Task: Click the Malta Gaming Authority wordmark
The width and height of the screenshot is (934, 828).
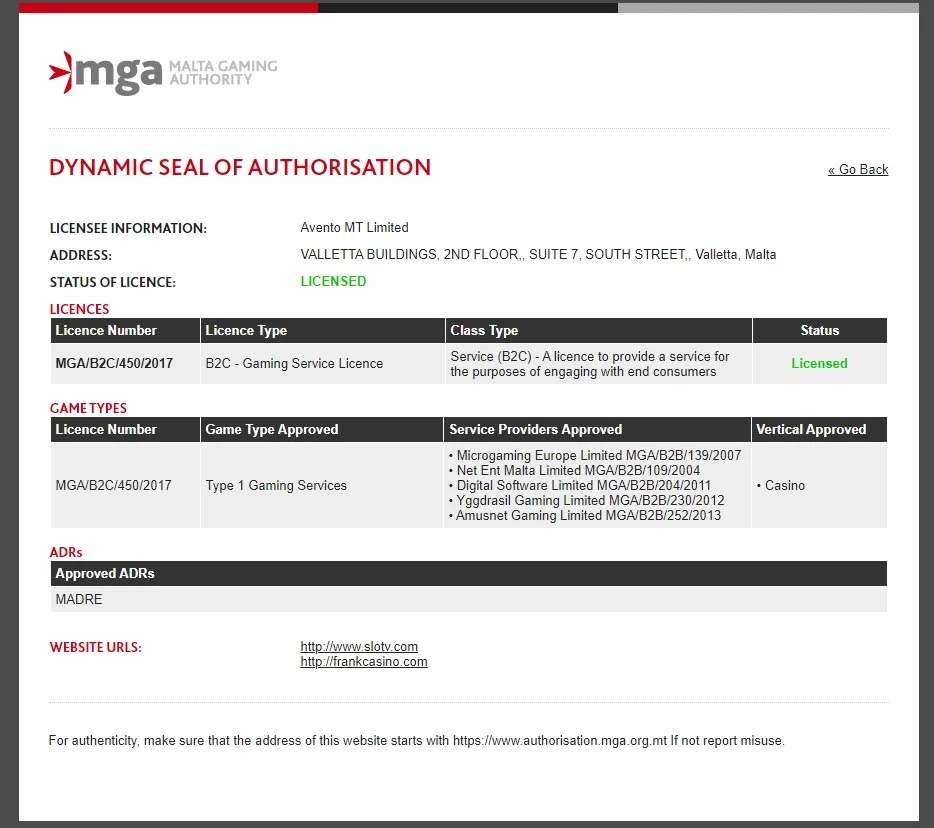Action: (x=223, y=73)
